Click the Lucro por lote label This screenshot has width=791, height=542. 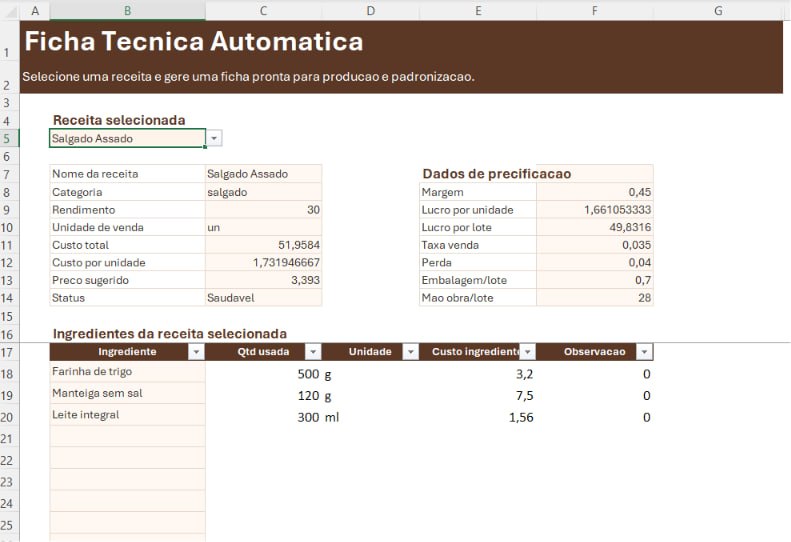point(478,227)
